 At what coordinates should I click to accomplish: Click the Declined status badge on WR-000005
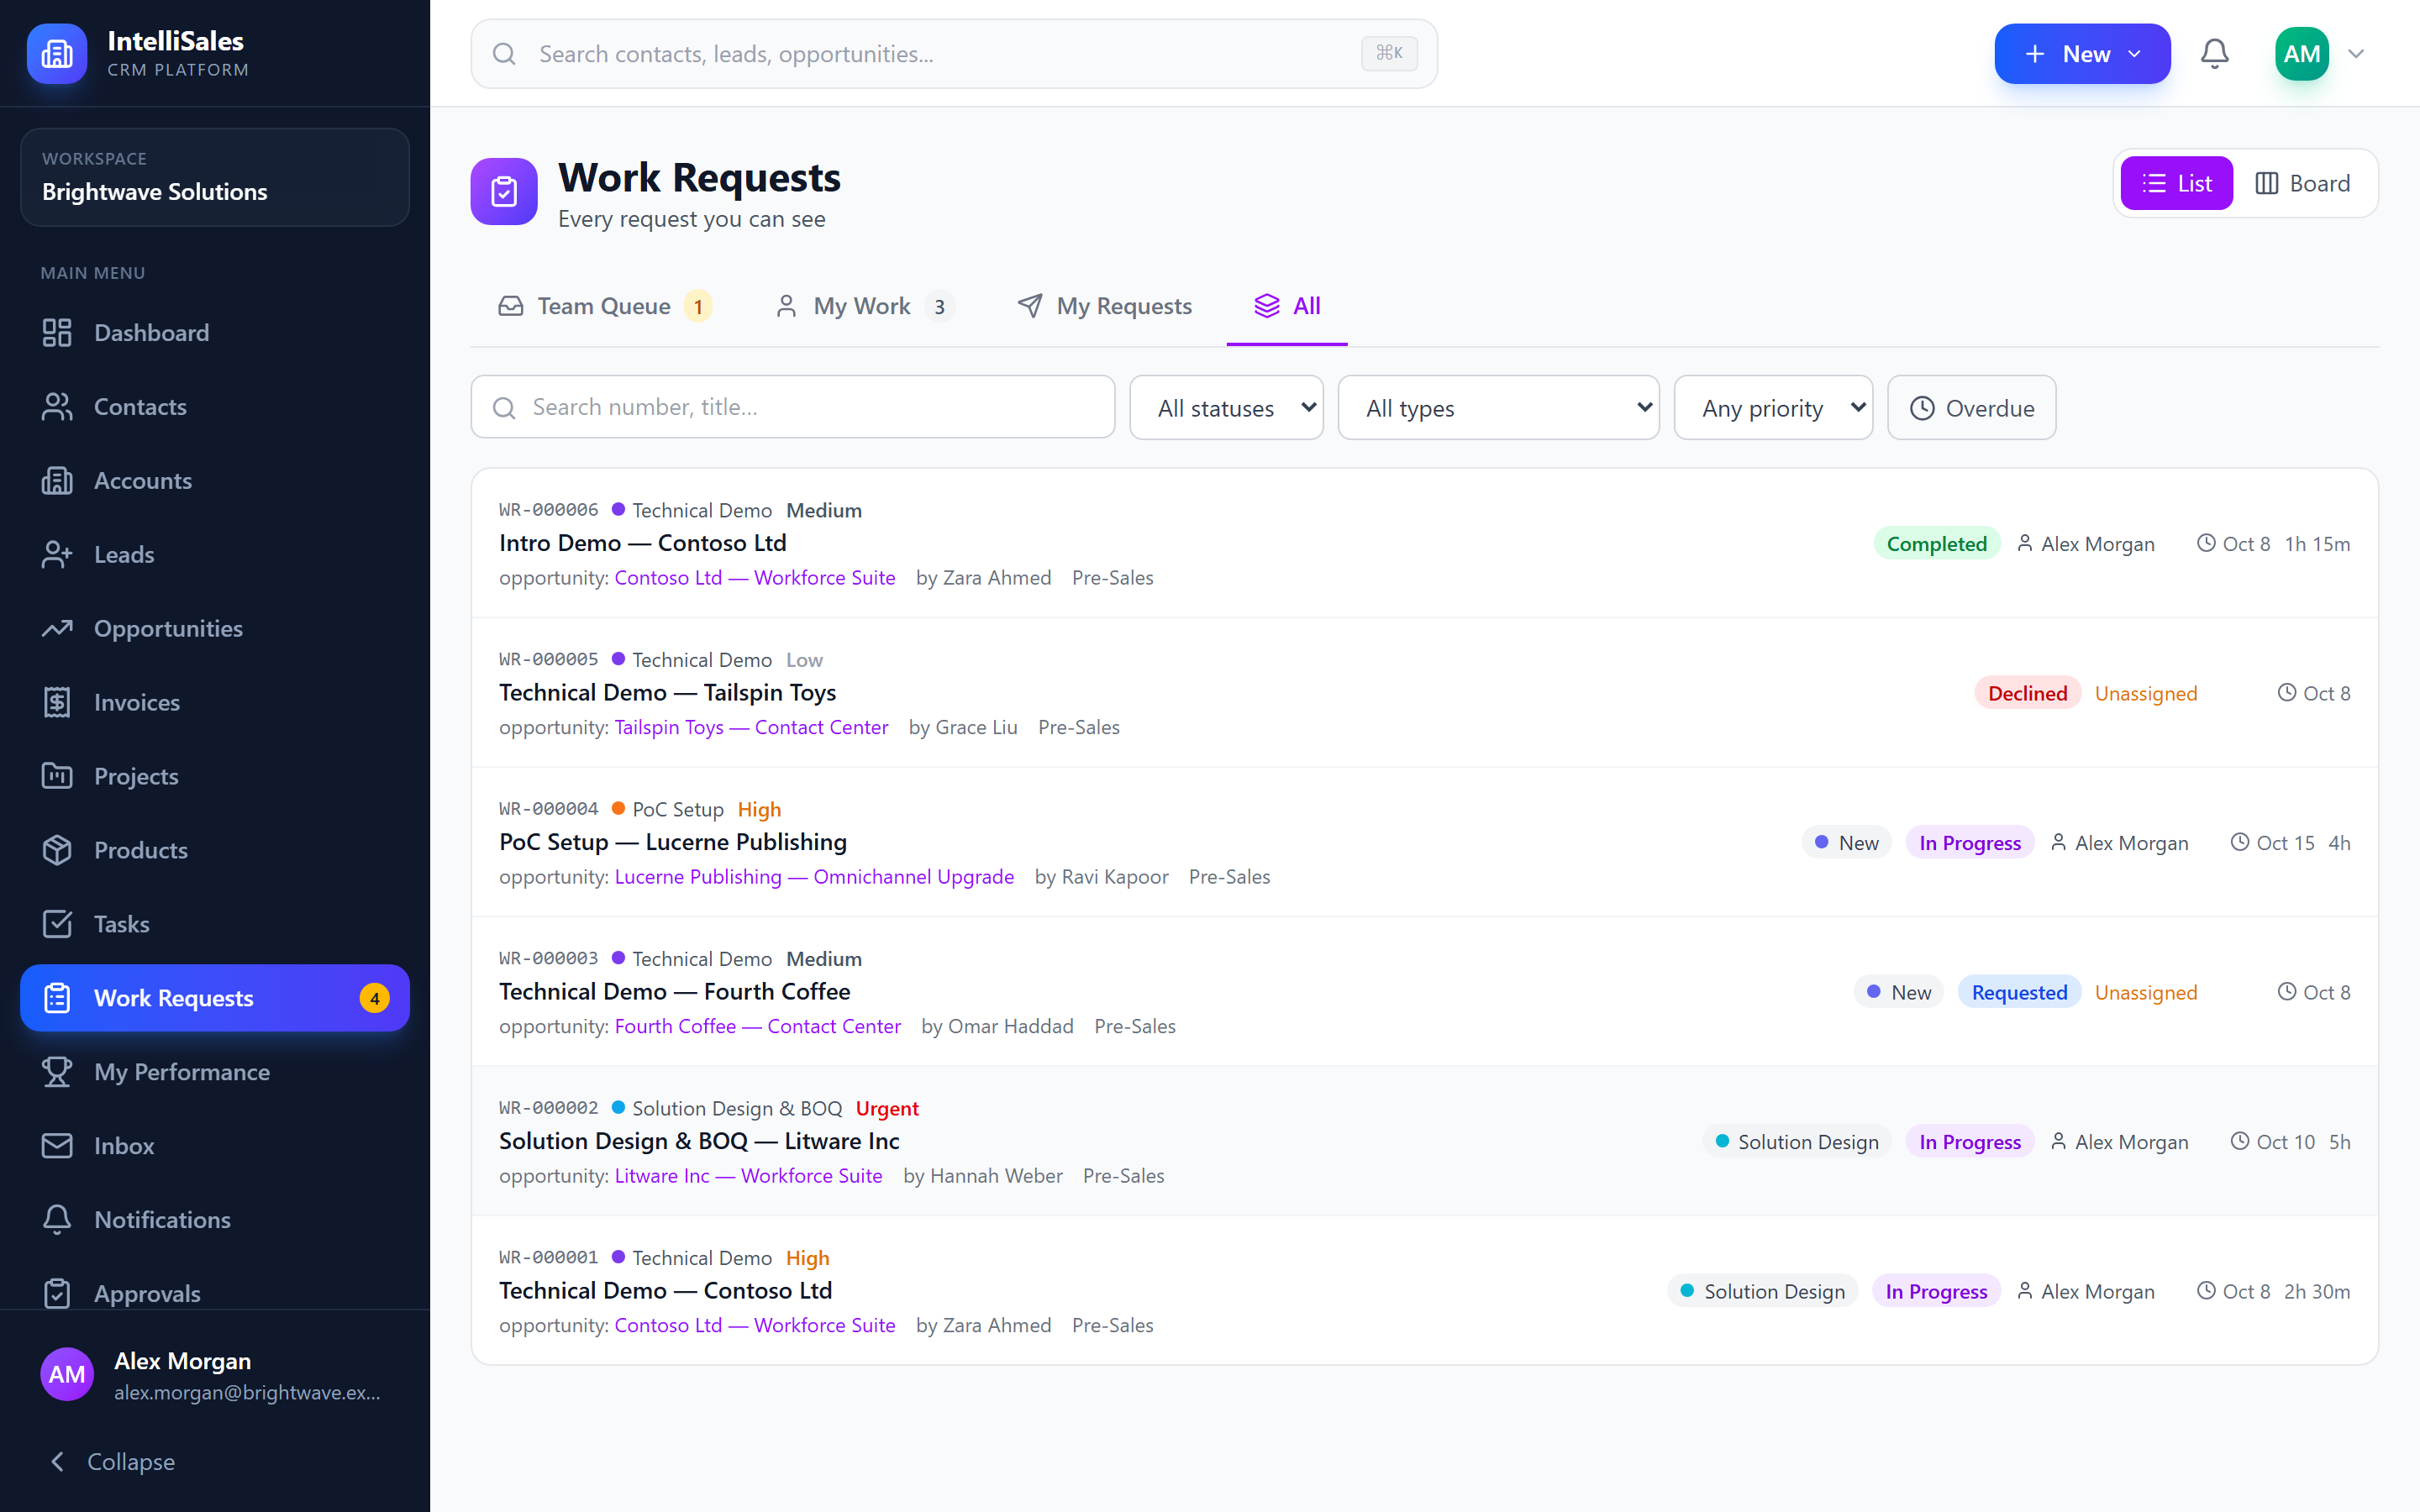coord(2027,693)
